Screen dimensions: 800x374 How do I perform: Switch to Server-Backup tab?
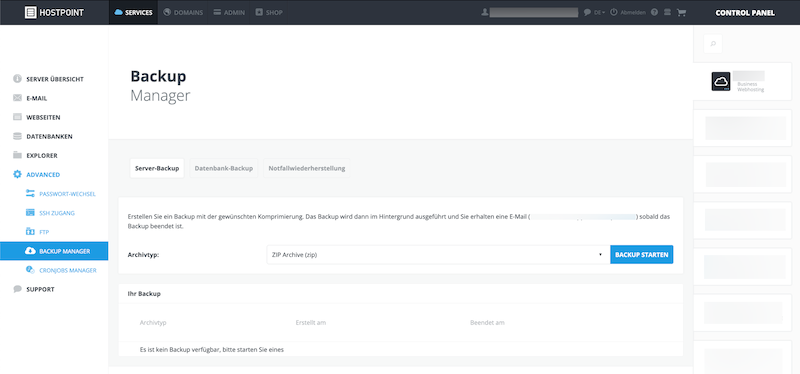157,168
